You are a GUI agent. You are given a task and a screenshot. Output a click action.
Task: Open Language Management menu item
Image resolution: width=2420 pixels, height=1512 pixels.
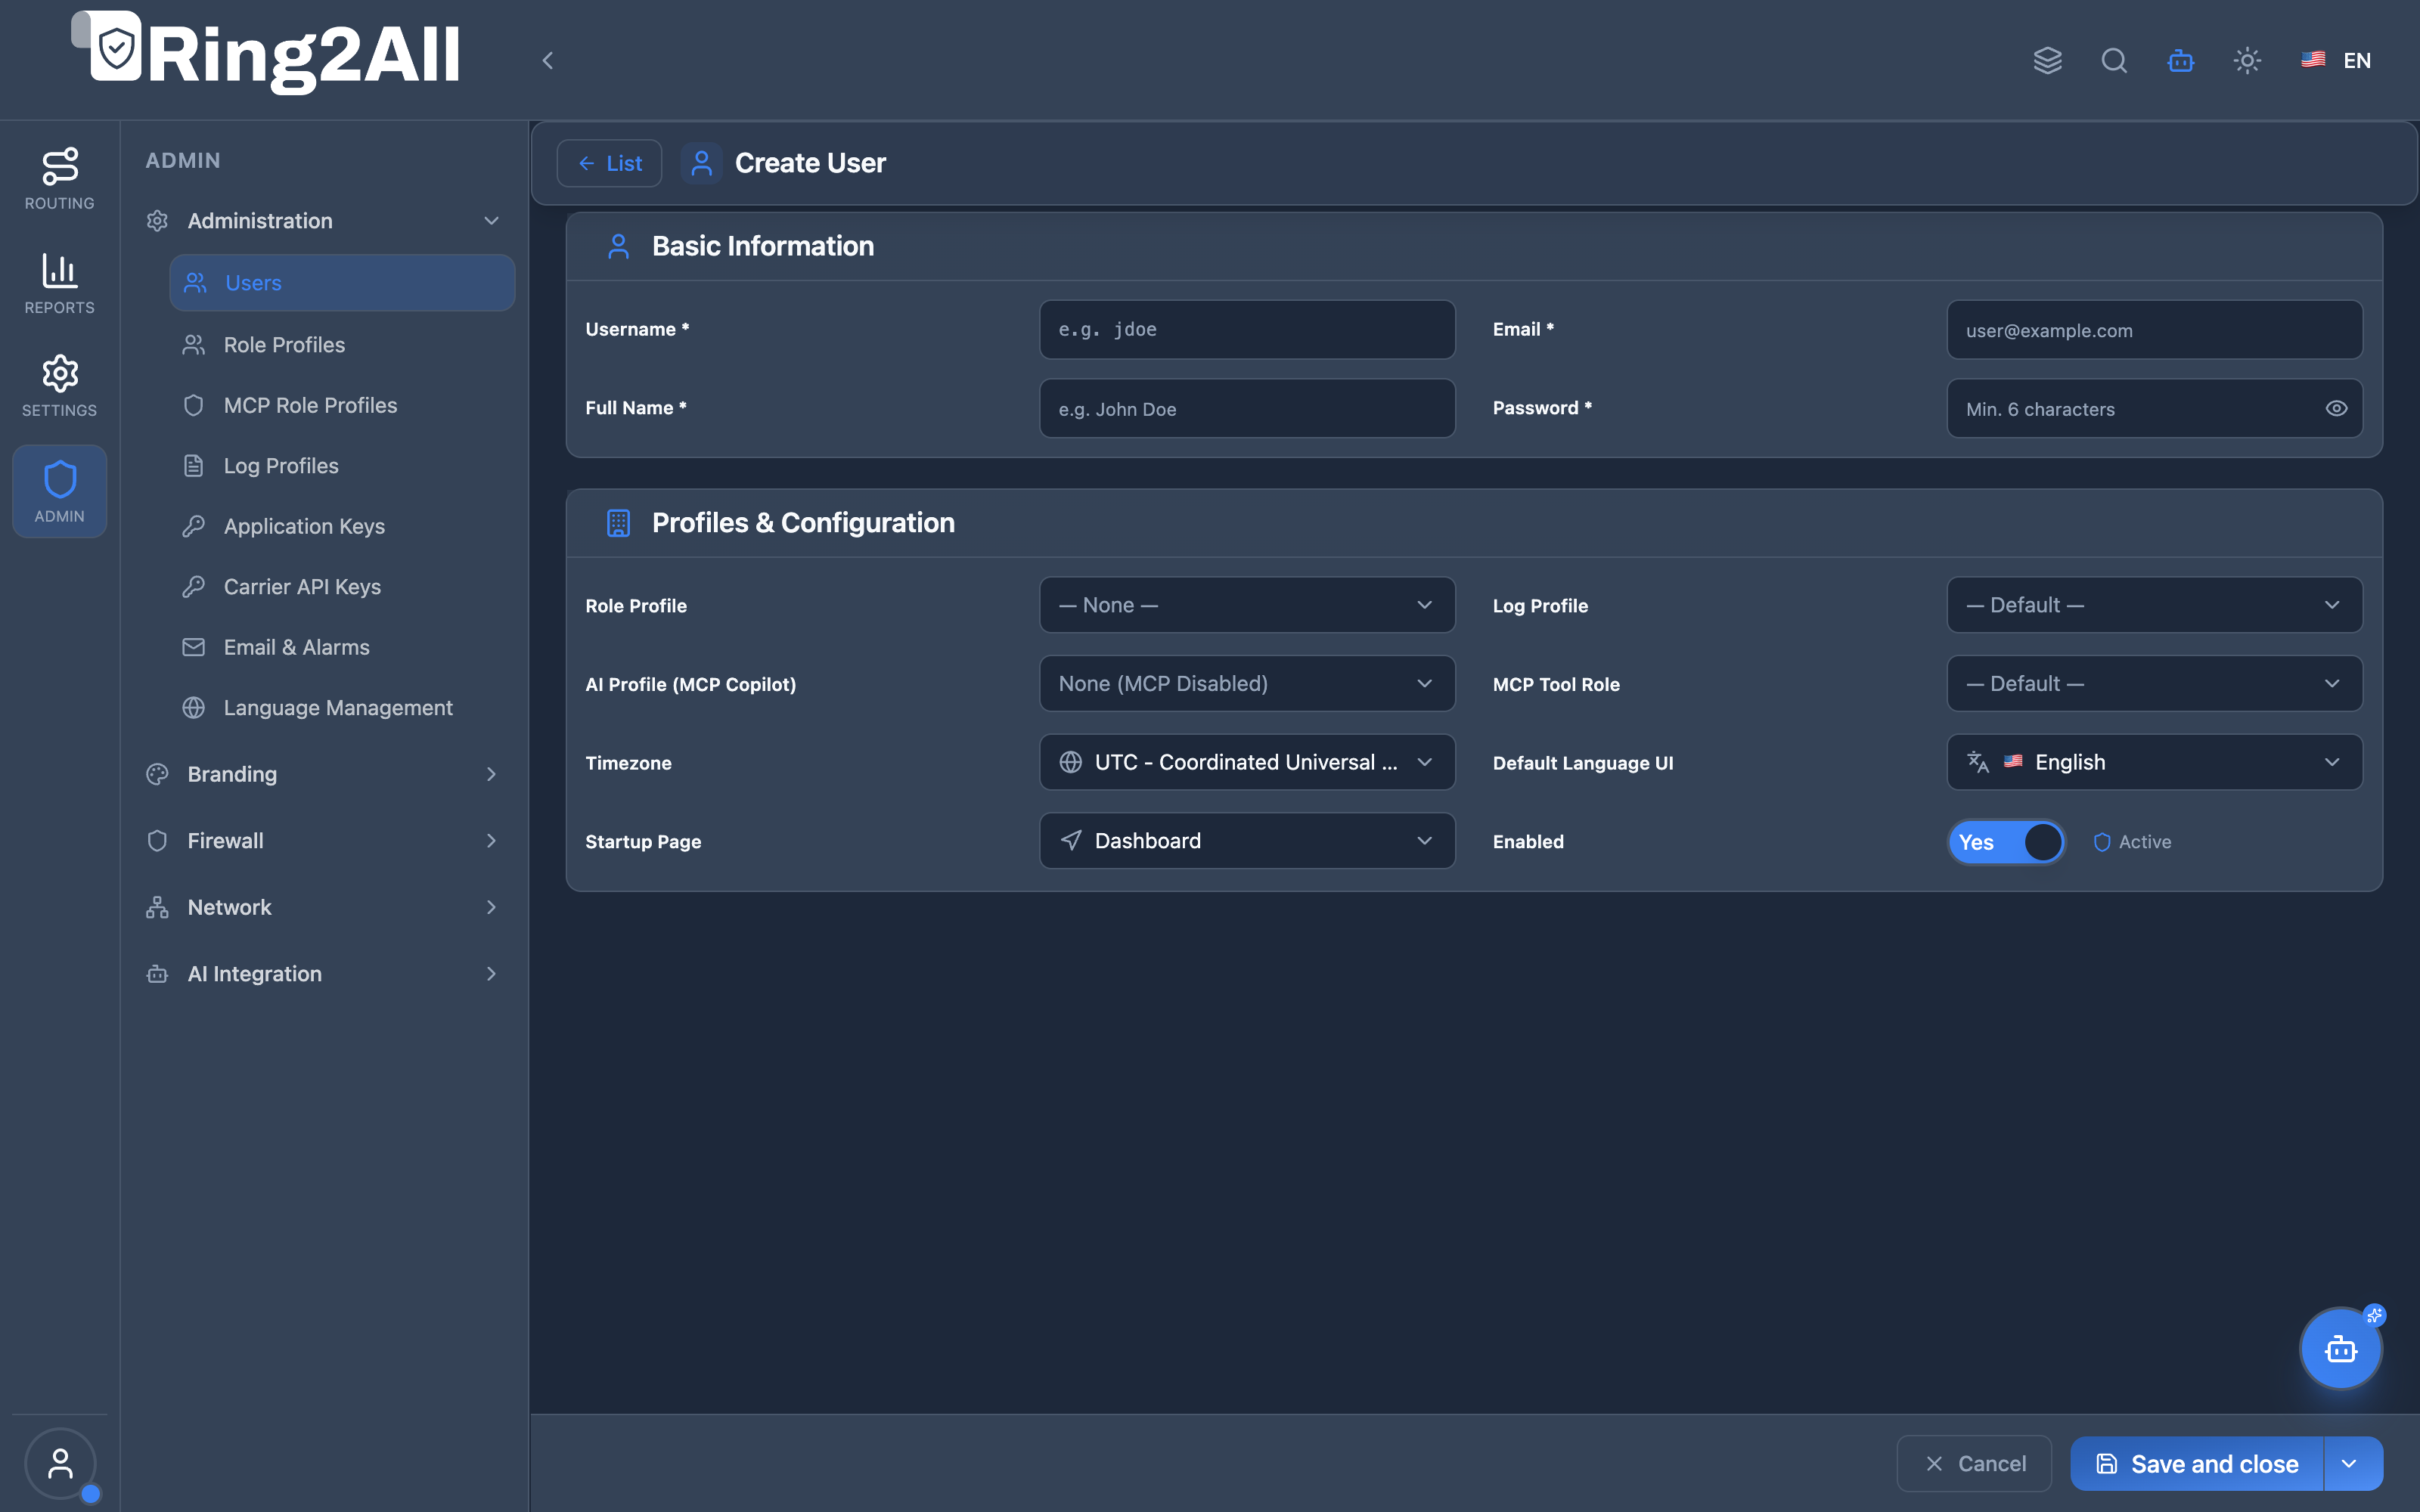pos(342,708)
